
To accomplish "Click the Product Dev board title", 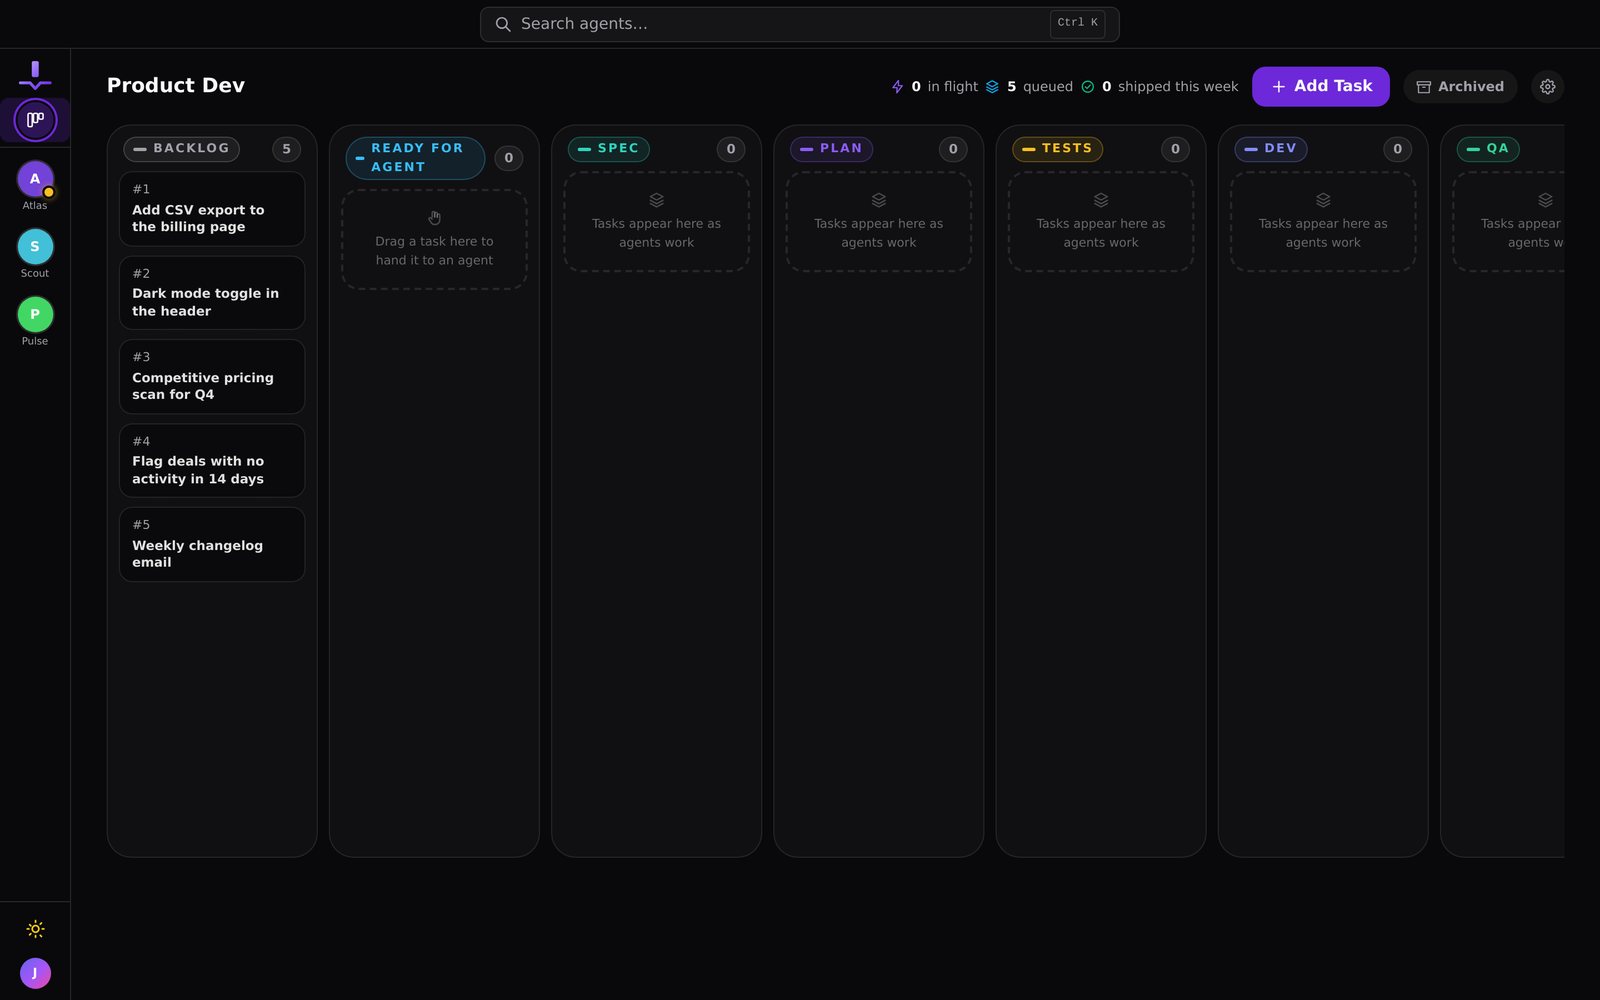I will (176, 86).
